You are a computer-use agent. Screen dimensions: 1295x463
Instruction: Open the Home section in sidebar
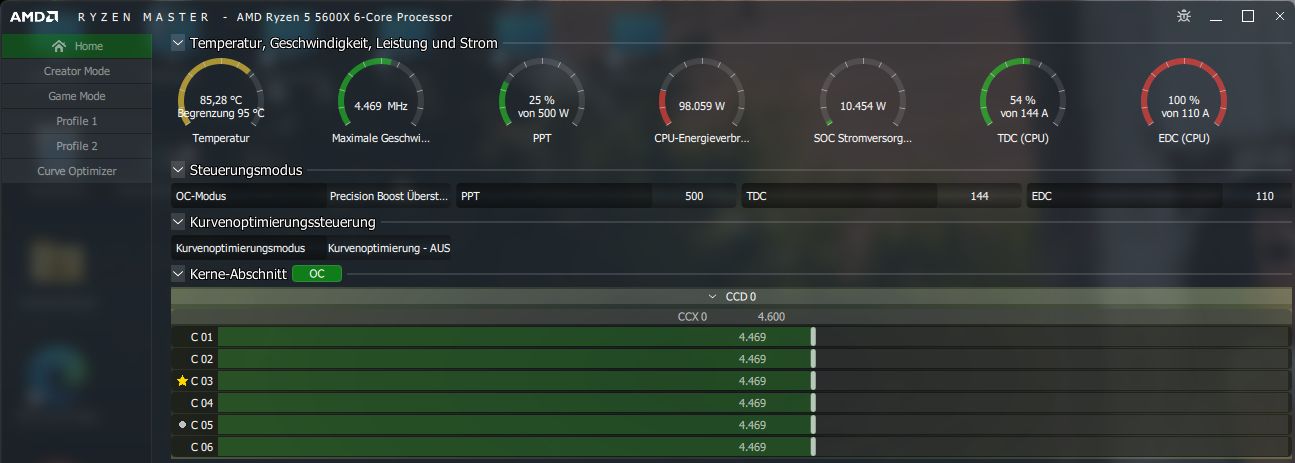click(x=76, y=46)
